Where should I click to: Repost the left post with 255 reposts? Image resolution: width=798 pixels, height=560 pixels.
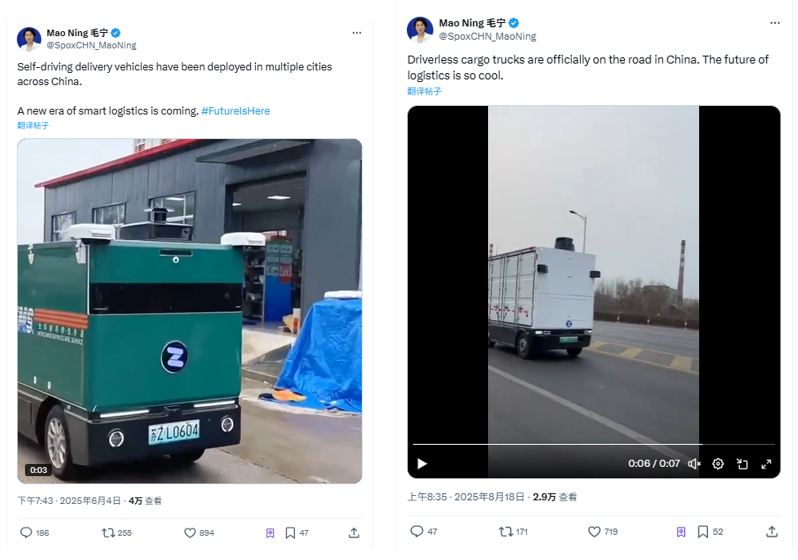point(108,533)
